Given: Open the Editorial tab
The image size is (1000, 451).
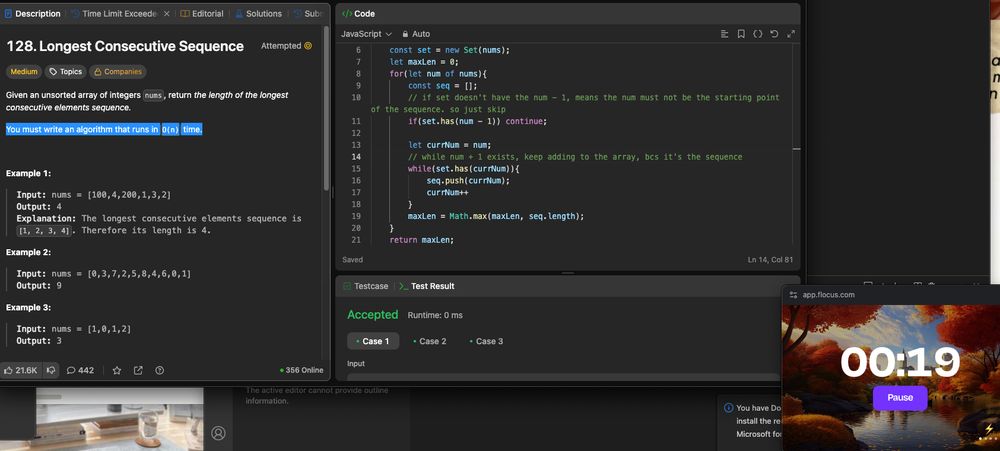Looking at the screenshot, I should pyautogui.click(x=202, y=13).
